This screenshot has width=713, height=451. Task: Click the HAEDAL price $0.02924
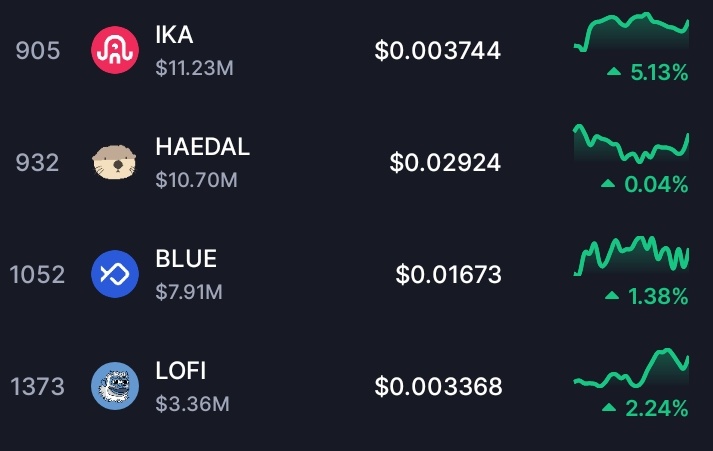[445, 162]
